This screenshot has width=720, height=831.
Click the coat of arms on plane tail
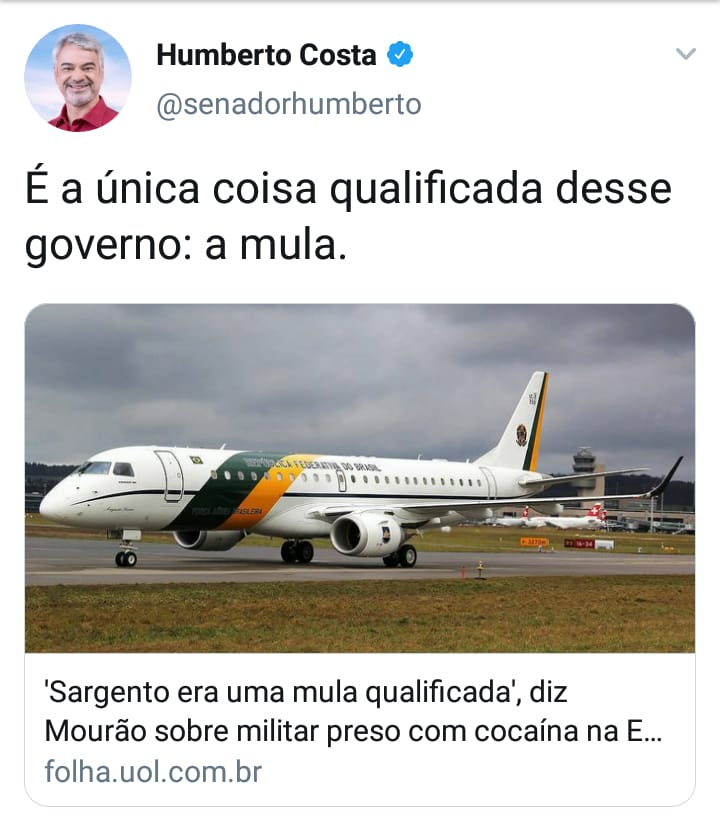click(x=521, y=435)
